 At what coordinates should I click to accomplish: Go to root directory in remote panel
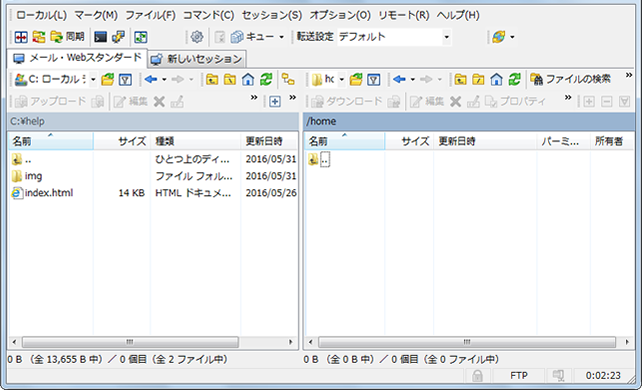tap(478, 79)
